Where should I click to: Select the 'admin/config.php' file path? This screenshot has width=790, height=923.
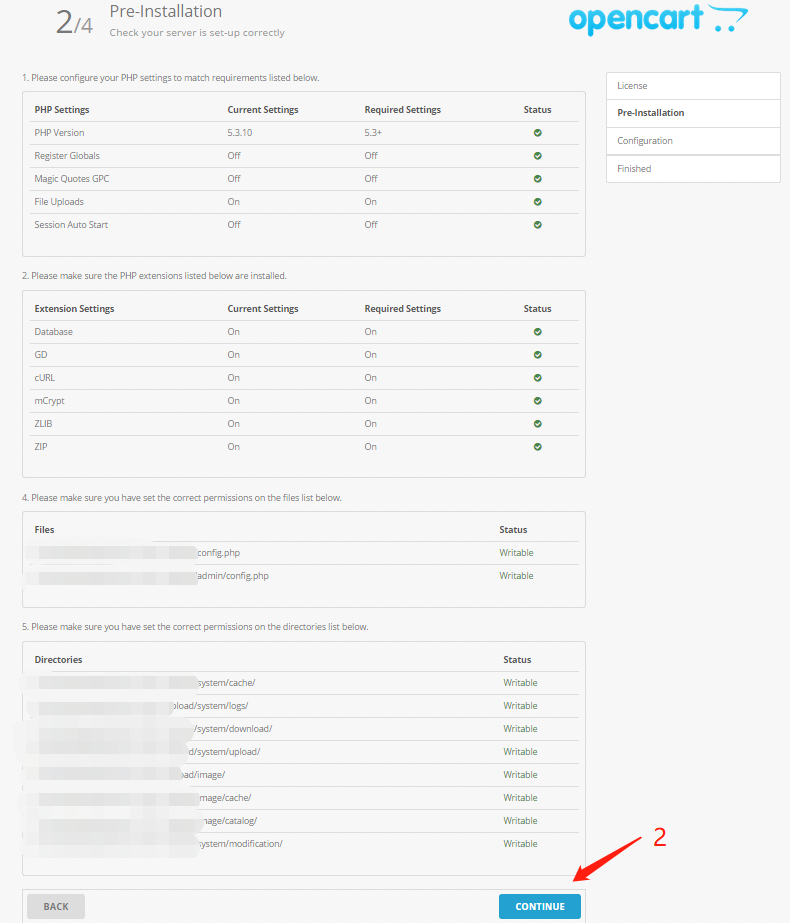[x=233, y=576]
